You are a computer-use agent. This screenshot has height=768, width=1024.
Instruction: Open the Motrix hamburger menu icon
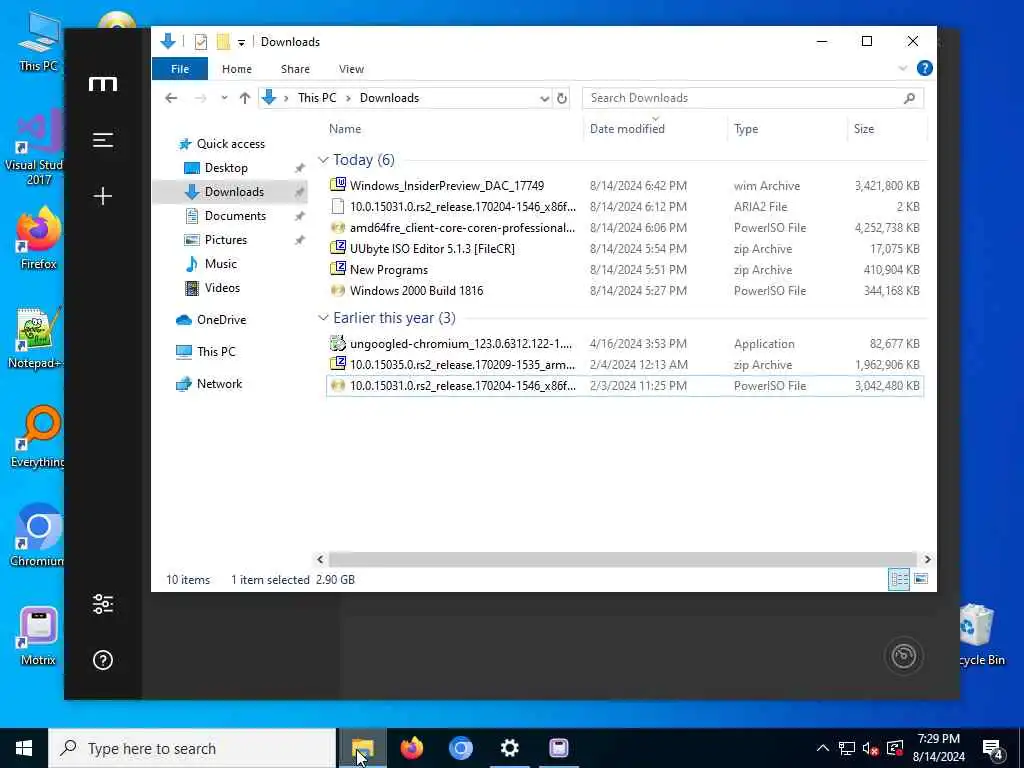103,140
